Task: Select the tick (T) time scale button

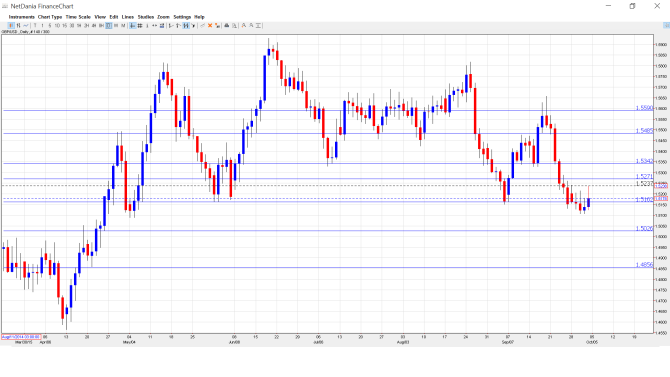Action: [x=35, y=26]
